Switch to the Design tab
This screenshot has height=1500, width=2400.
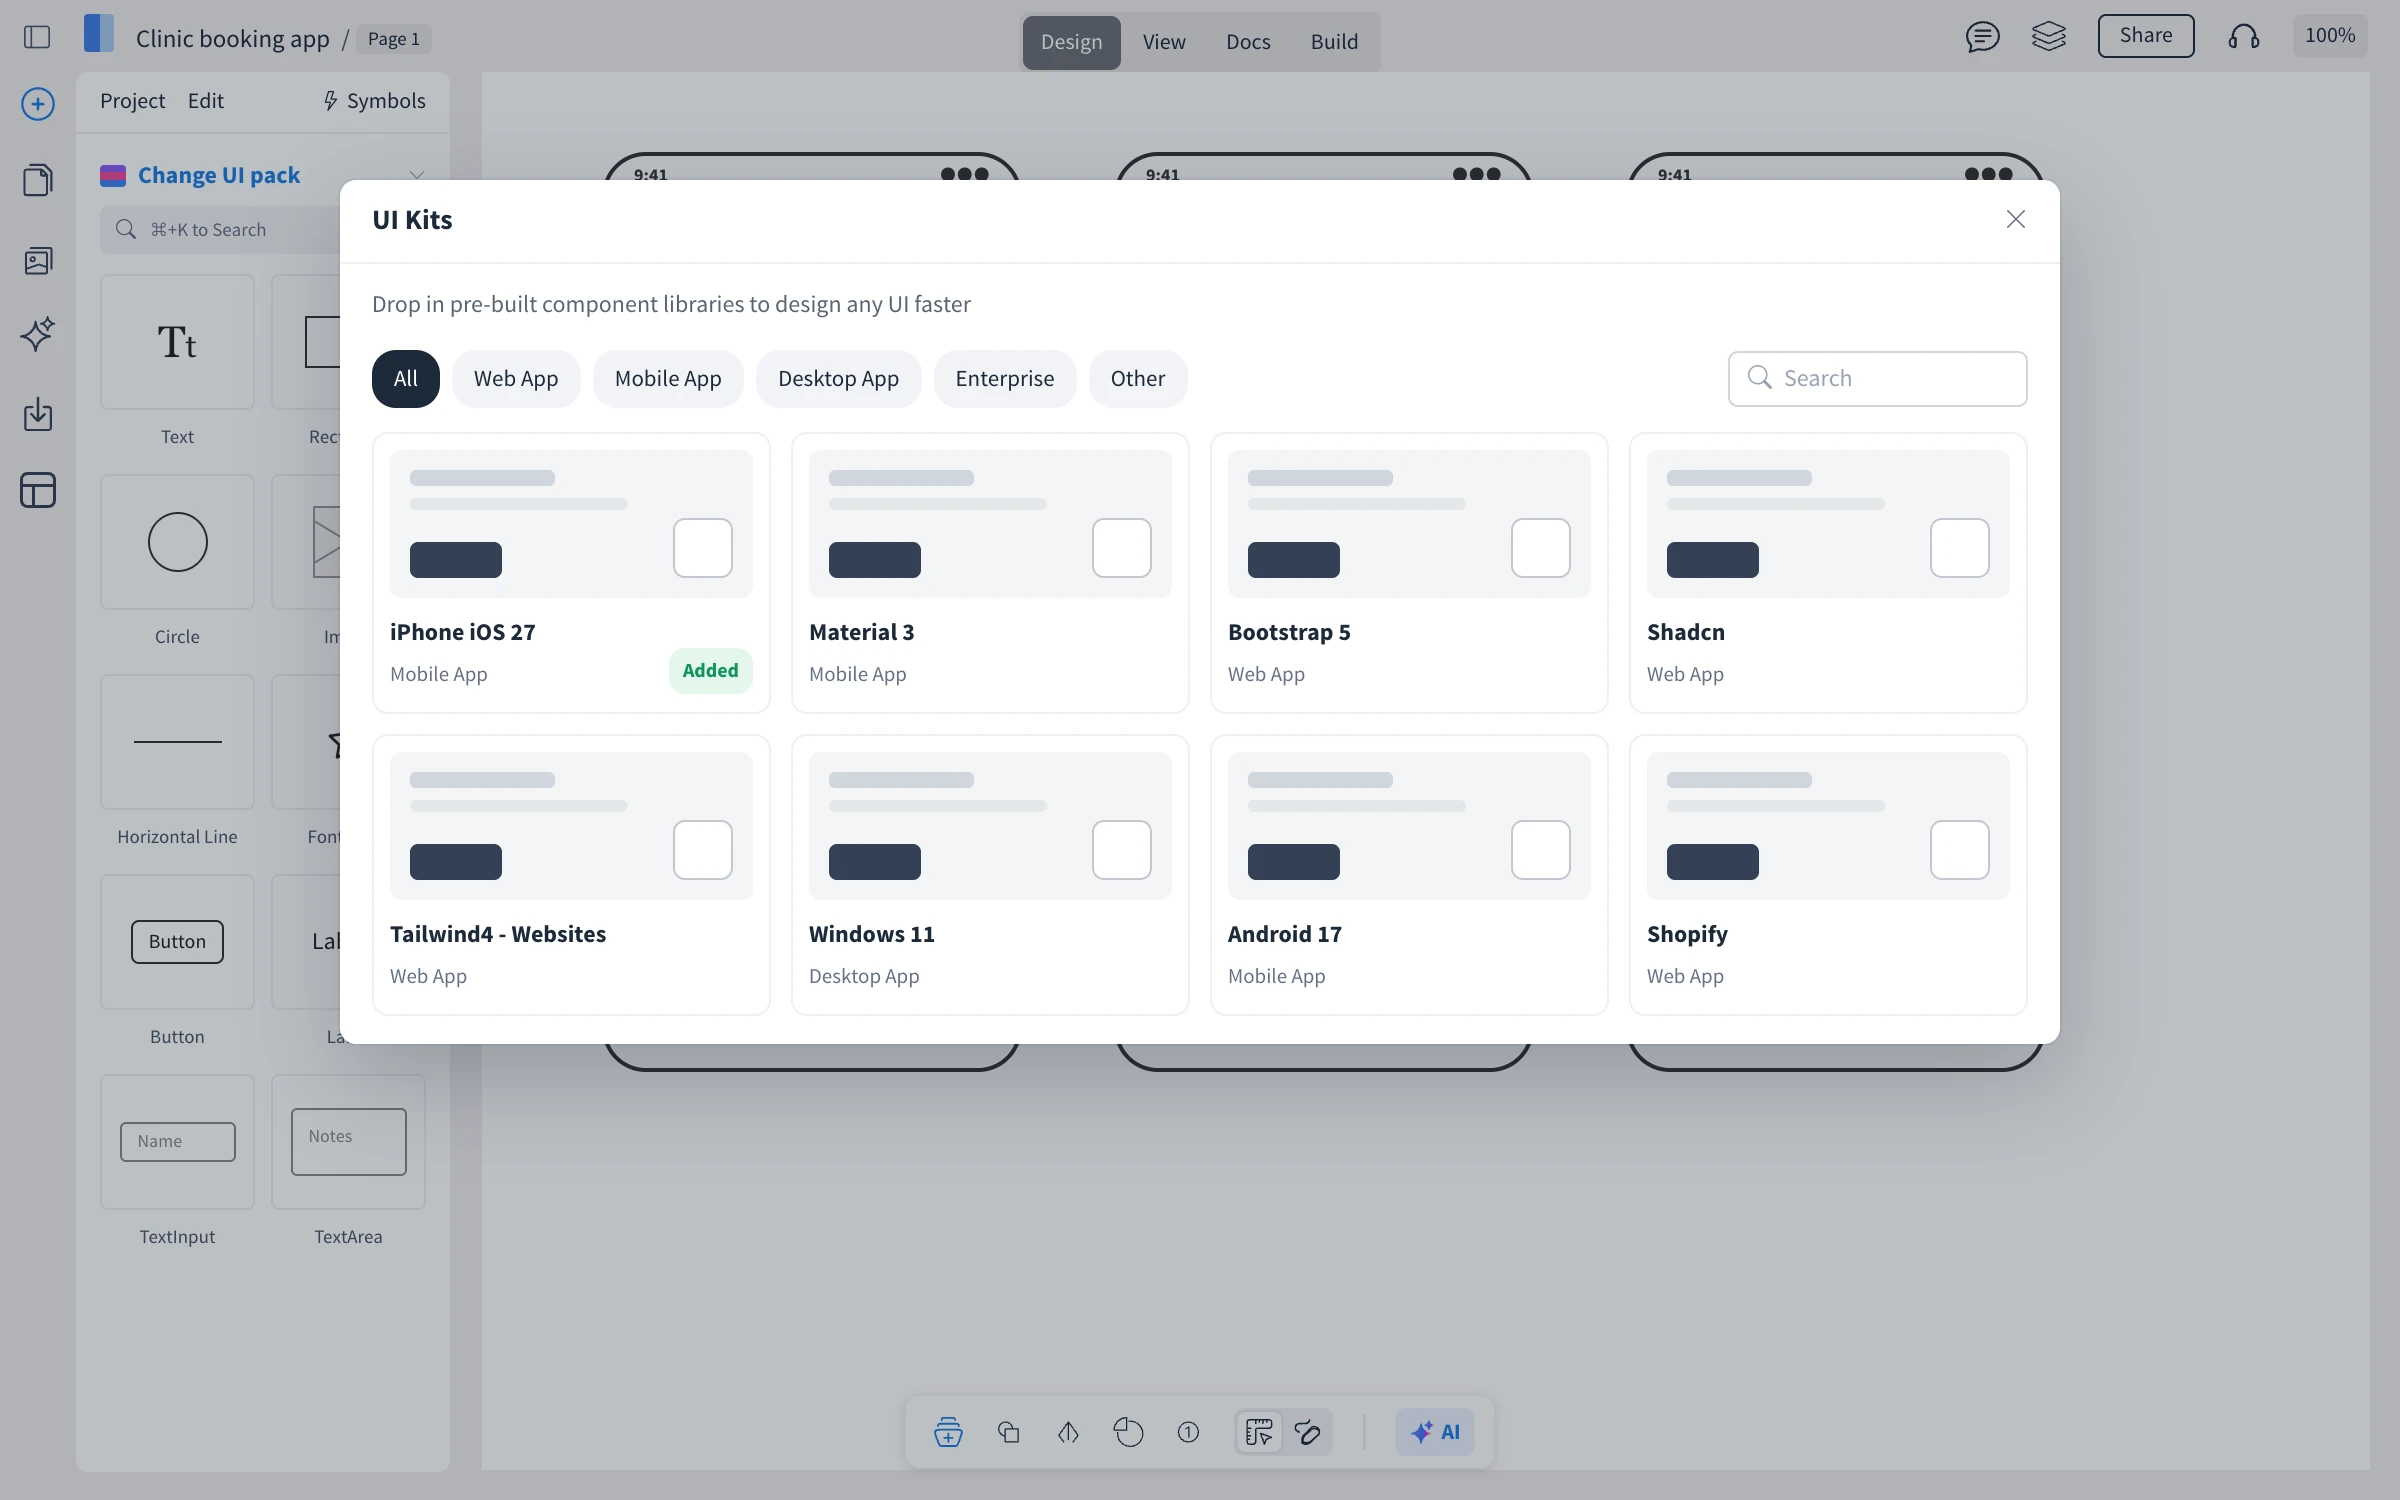pos(1071,42)
